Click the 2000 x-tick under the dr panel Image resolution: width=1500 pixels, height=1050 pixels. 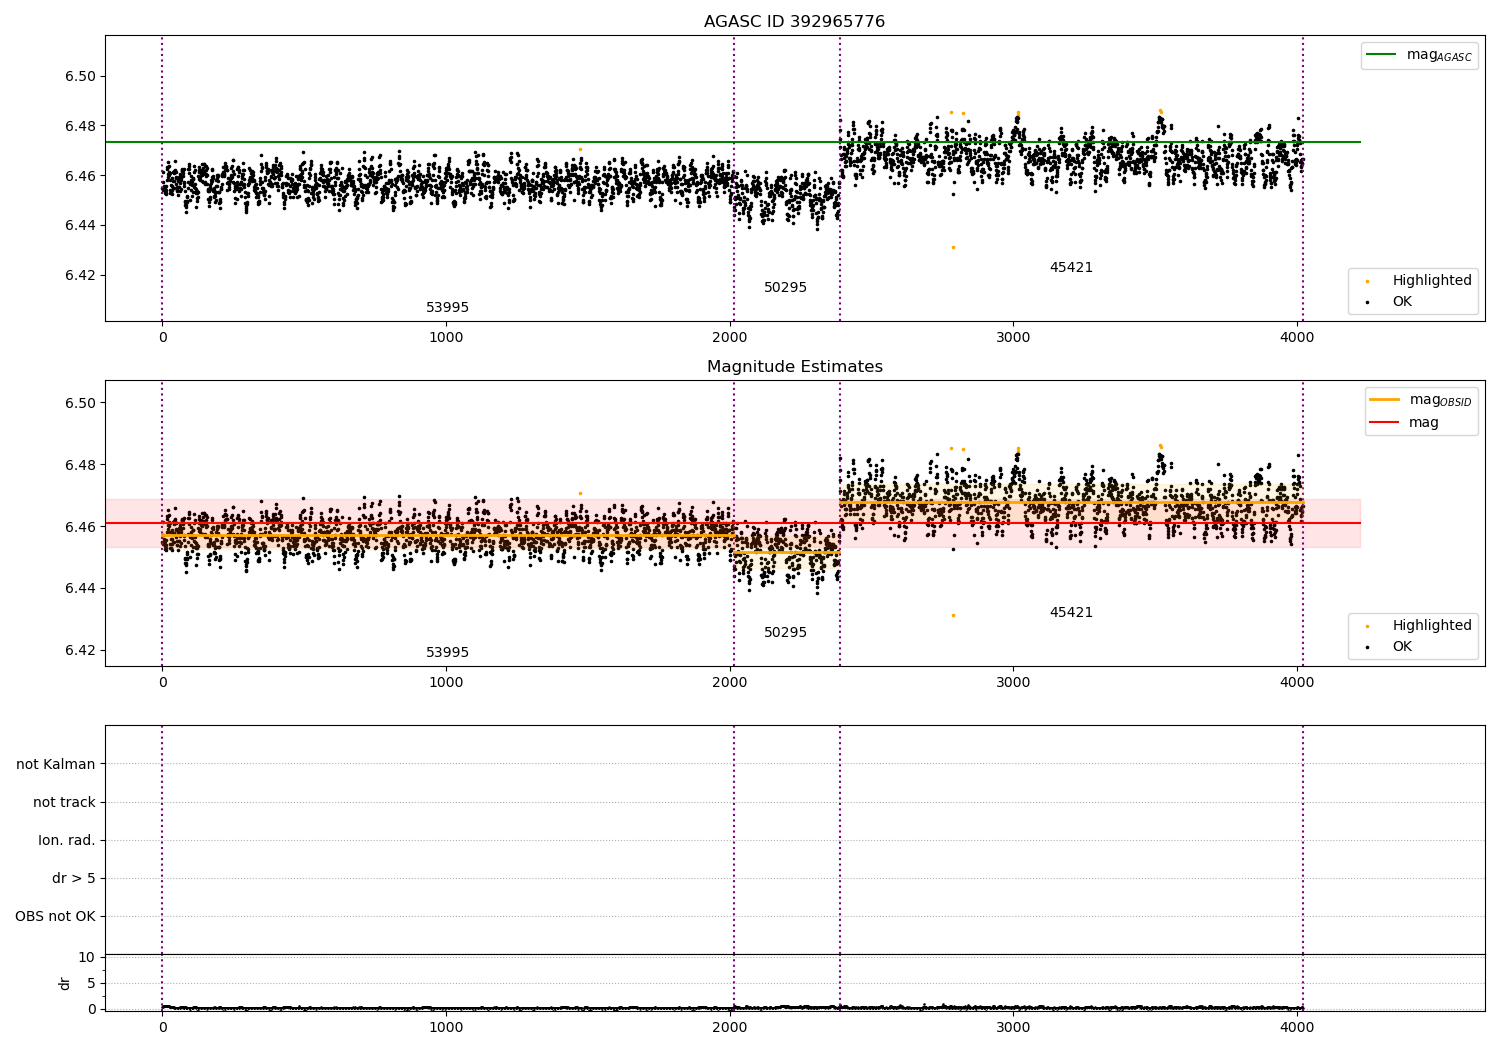point(730,1027)
